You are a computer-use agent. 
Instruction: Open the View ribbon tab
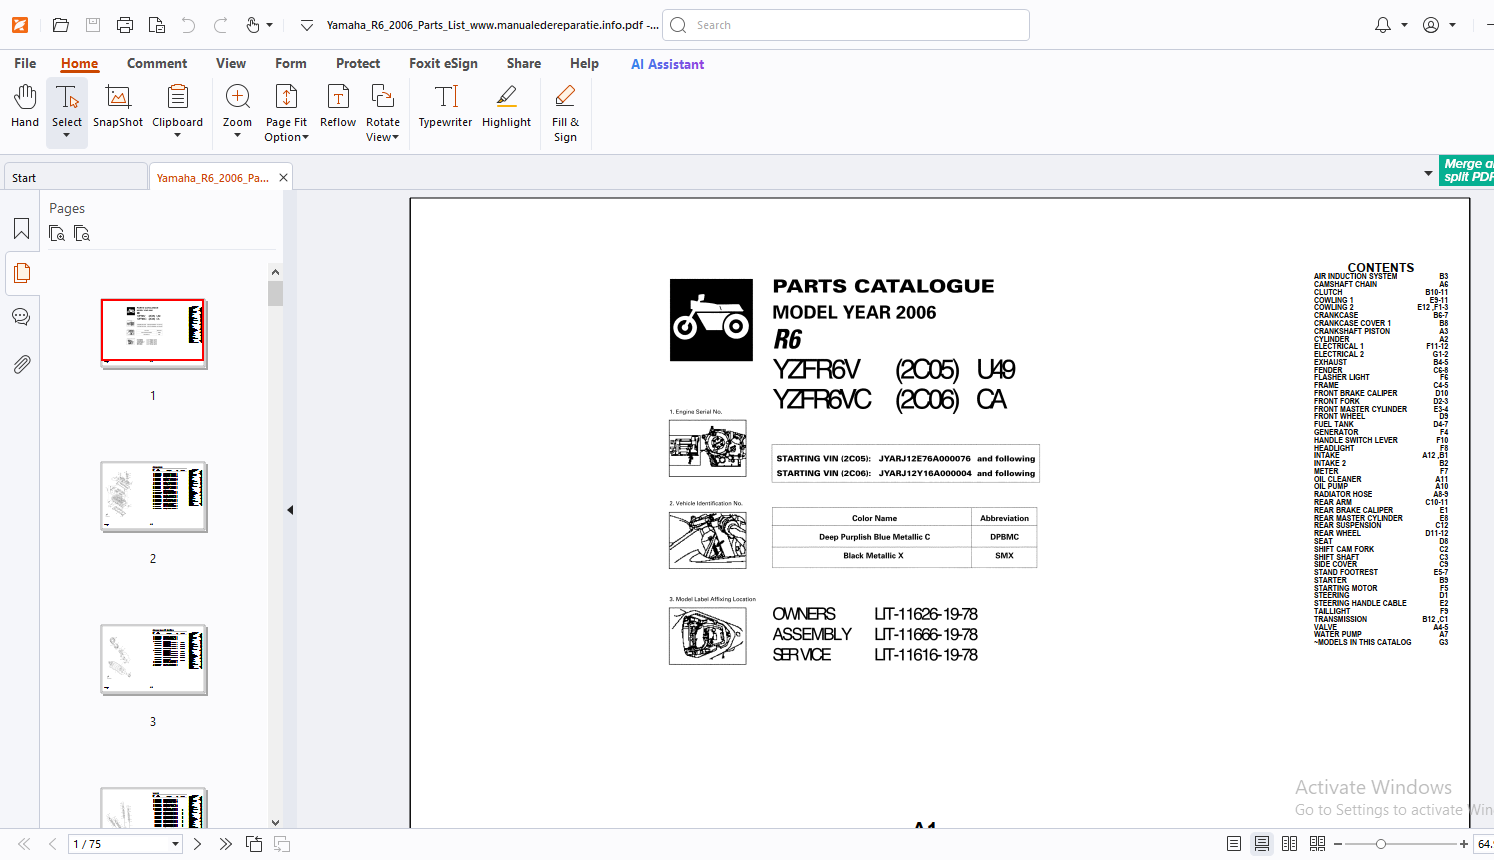click(x=231, y=63)
